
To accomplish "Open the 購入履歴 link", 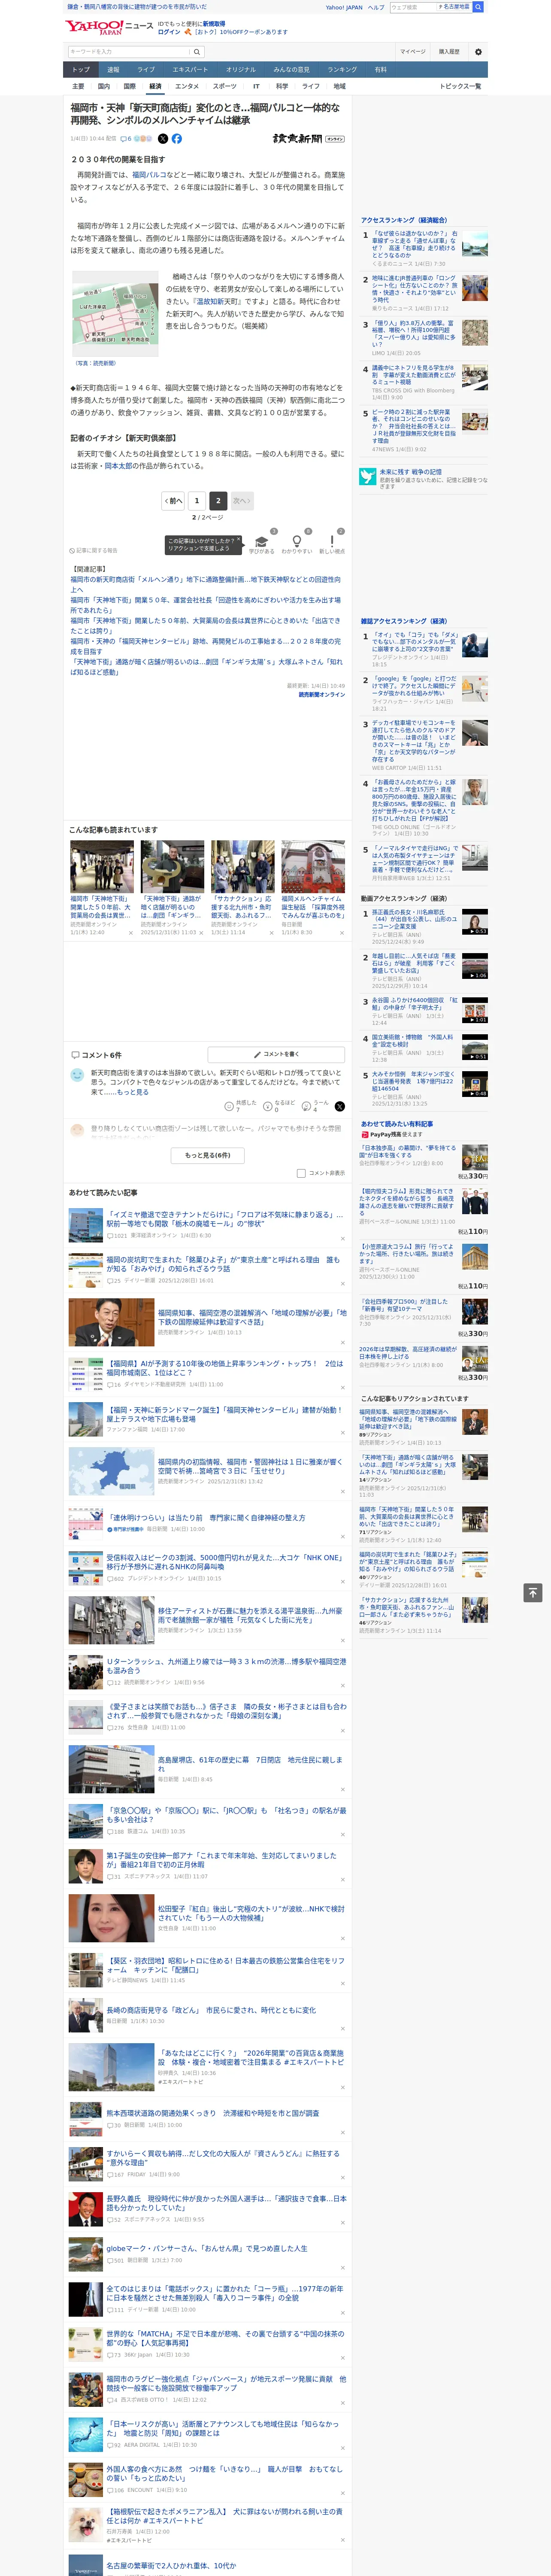I will coord(449,51).
